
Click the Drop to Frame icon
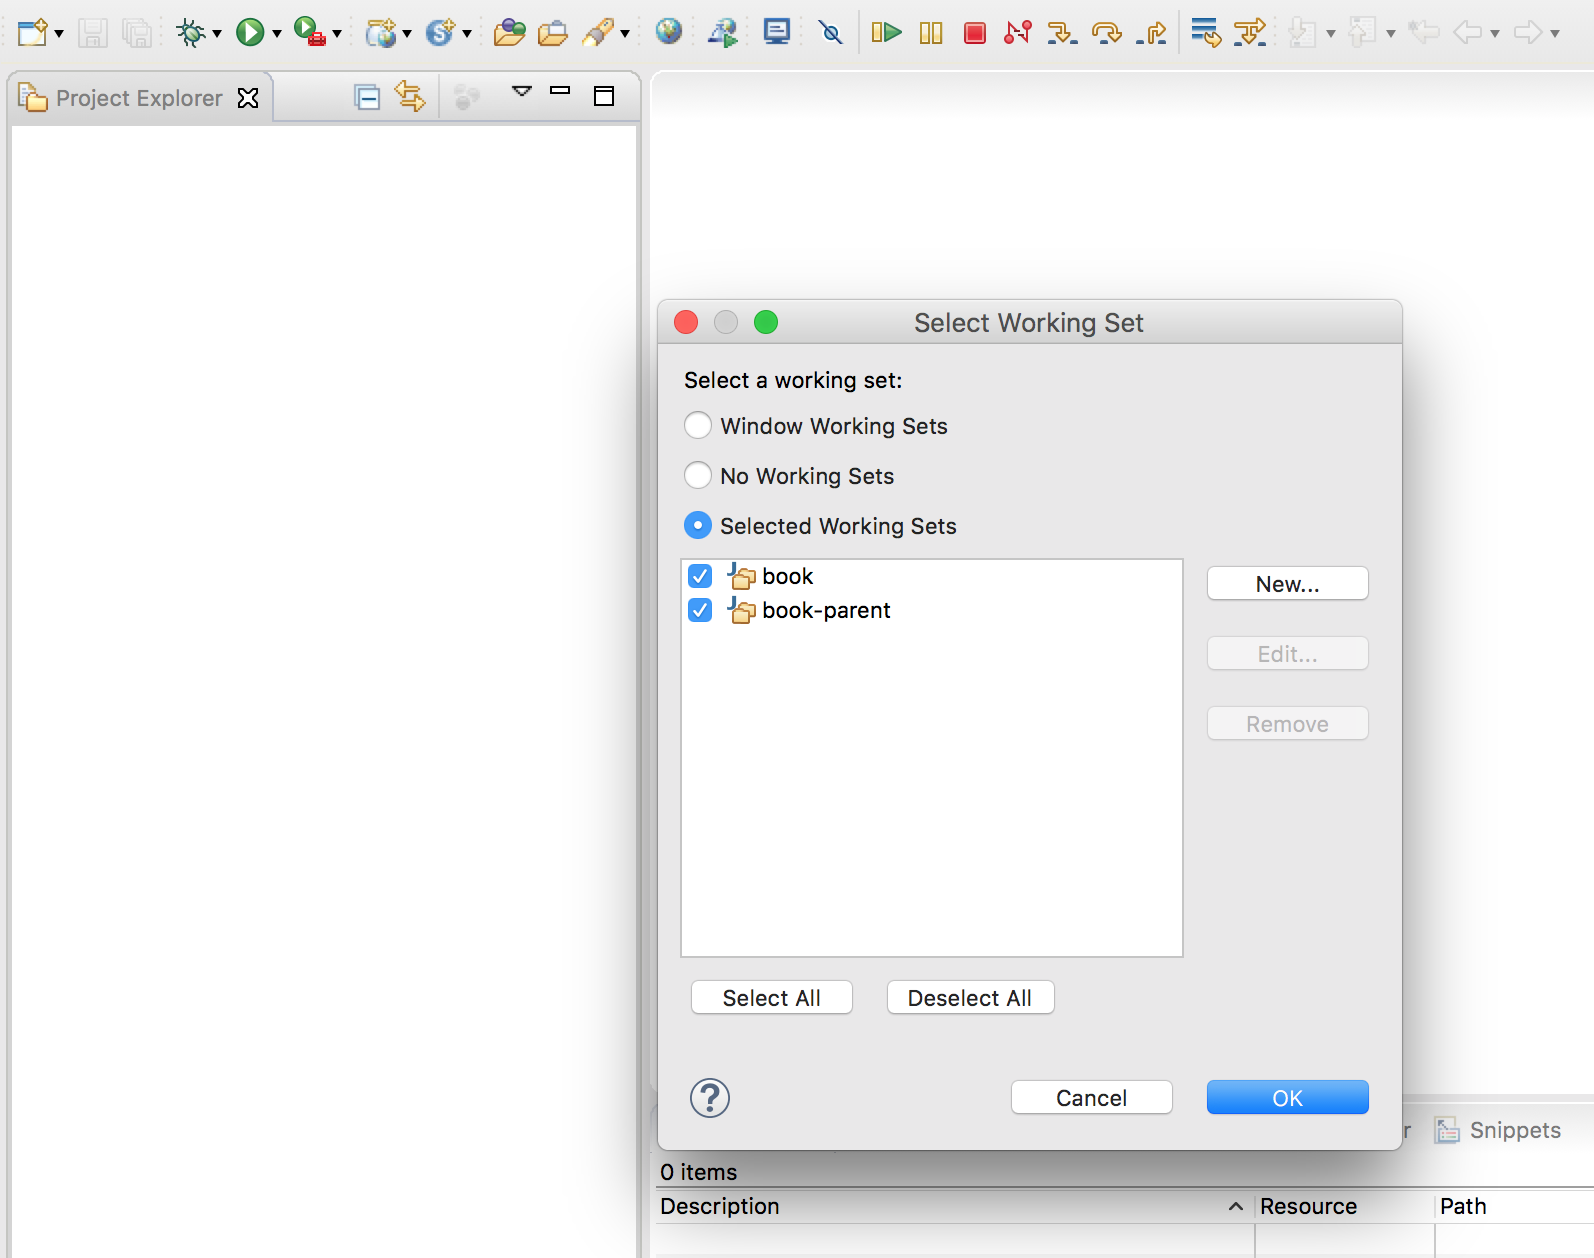click(x=1206, y=33)
